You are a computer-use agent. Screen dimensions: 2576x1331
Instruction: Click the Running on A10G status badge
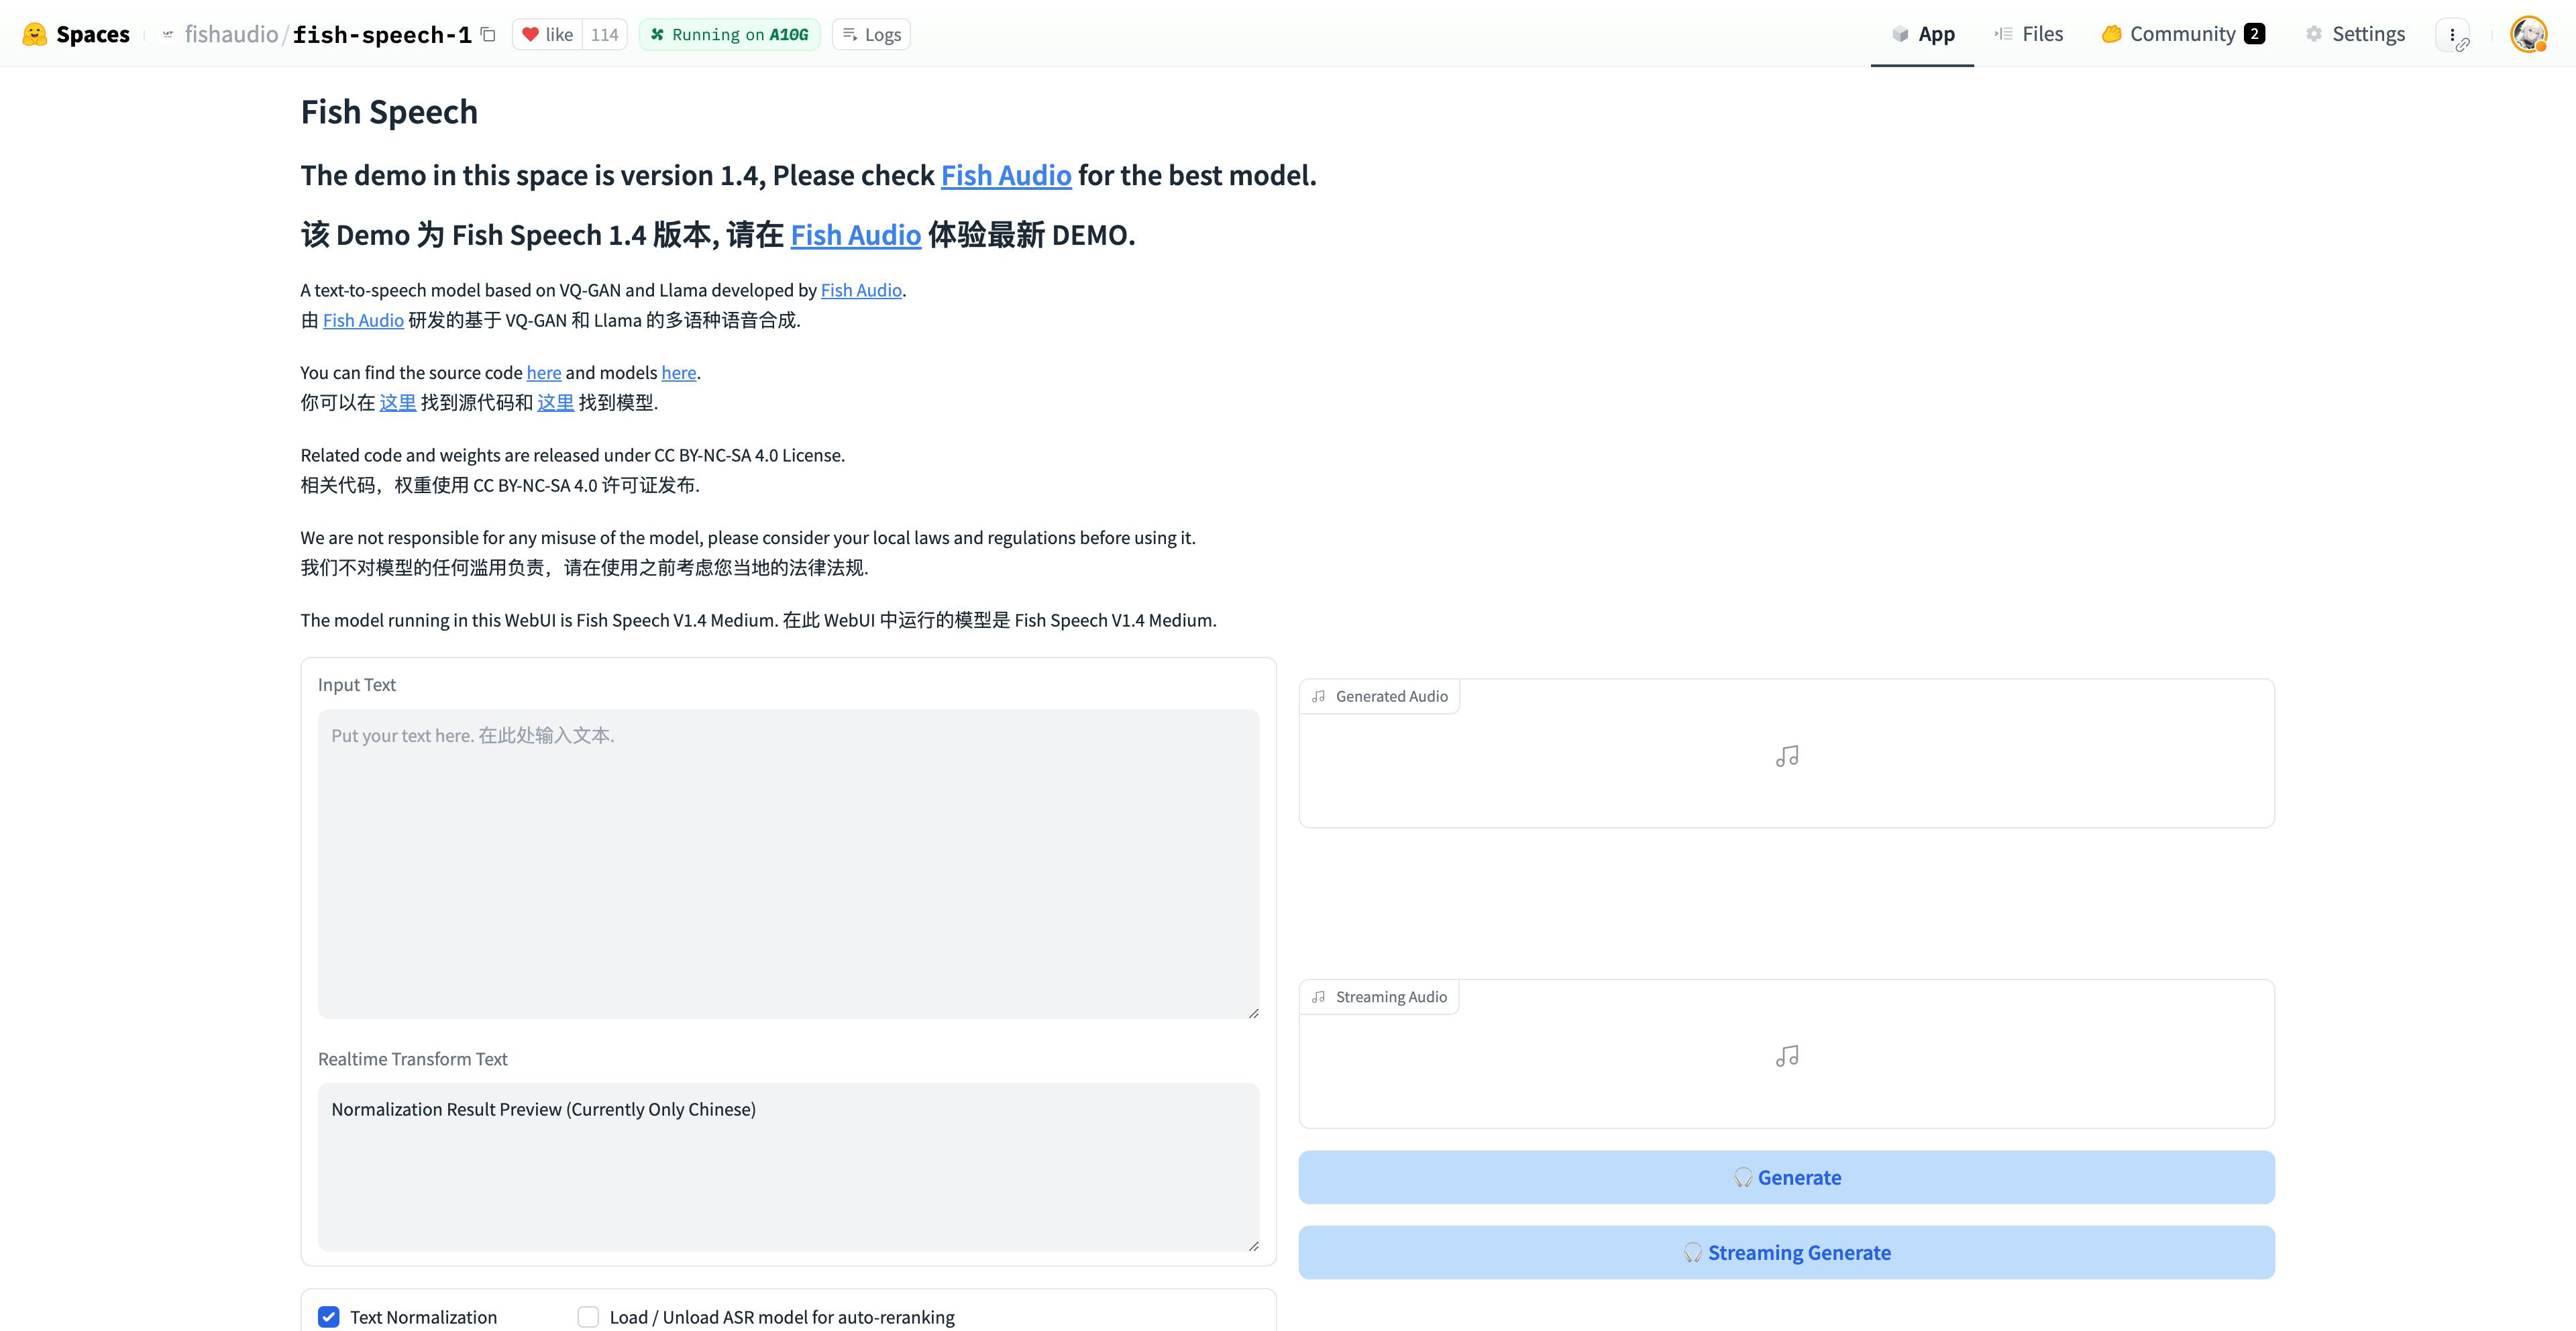(729, 34)
